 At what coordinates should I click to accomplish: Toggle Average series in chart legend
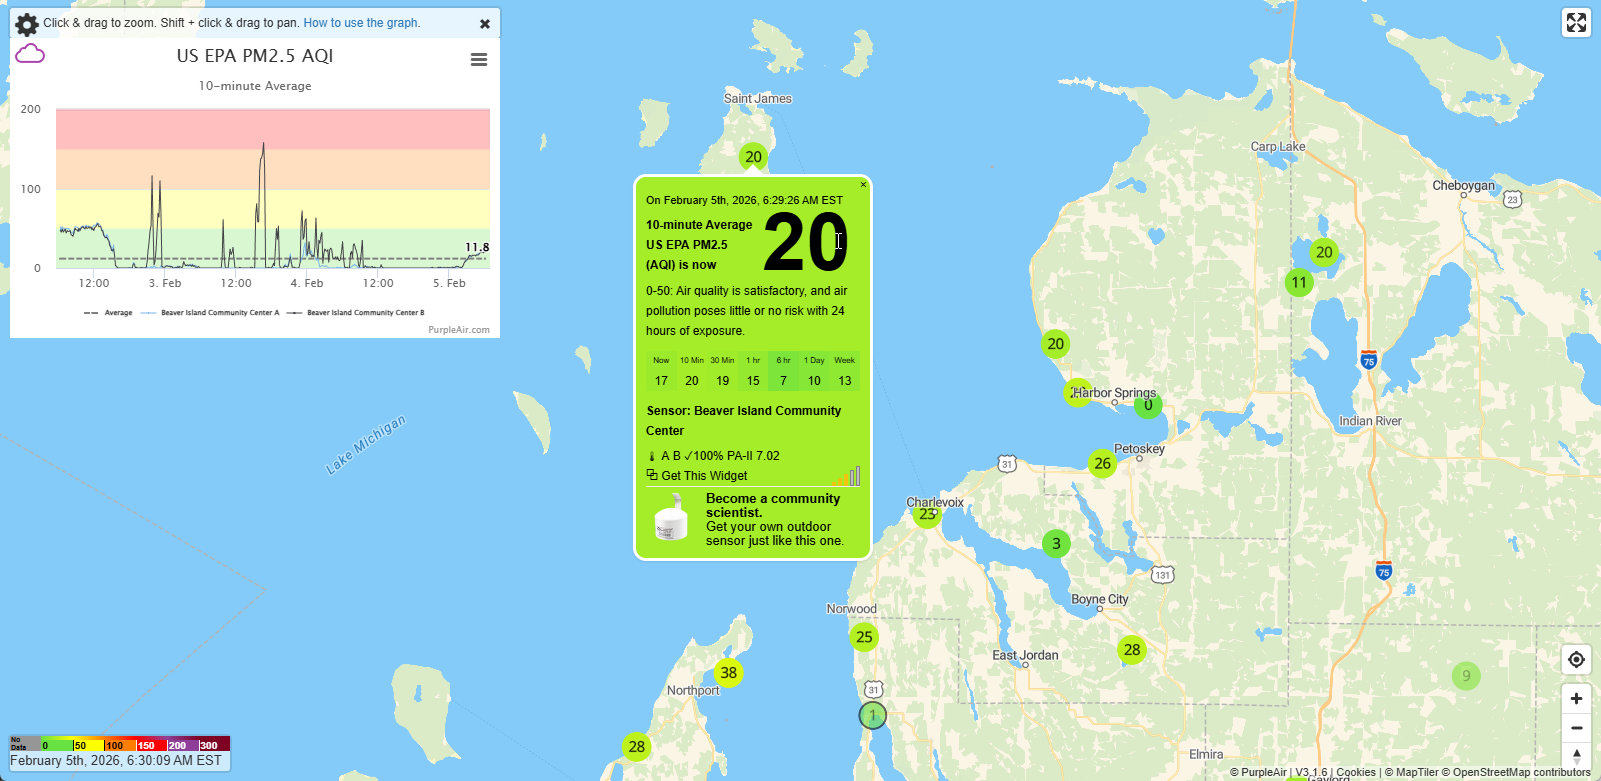[109, 313]
